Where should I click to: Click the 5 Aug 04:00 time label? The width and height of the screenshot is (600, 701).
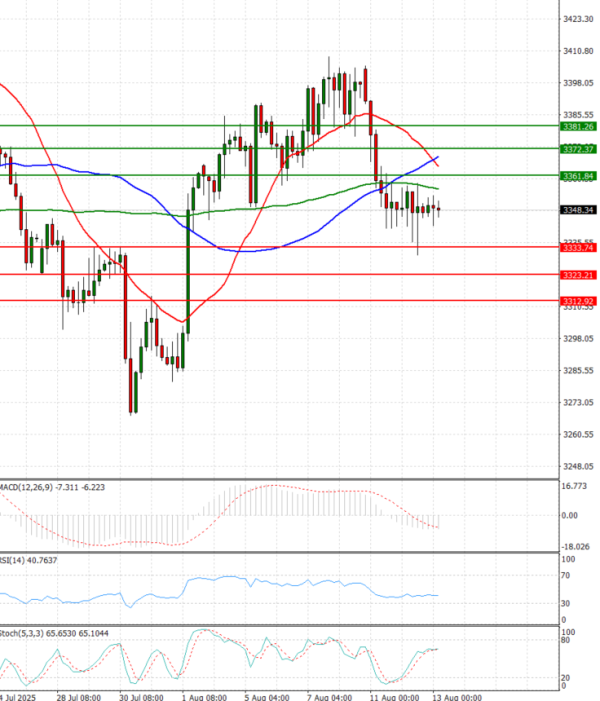pyautogui.click(x=266, y=697)
